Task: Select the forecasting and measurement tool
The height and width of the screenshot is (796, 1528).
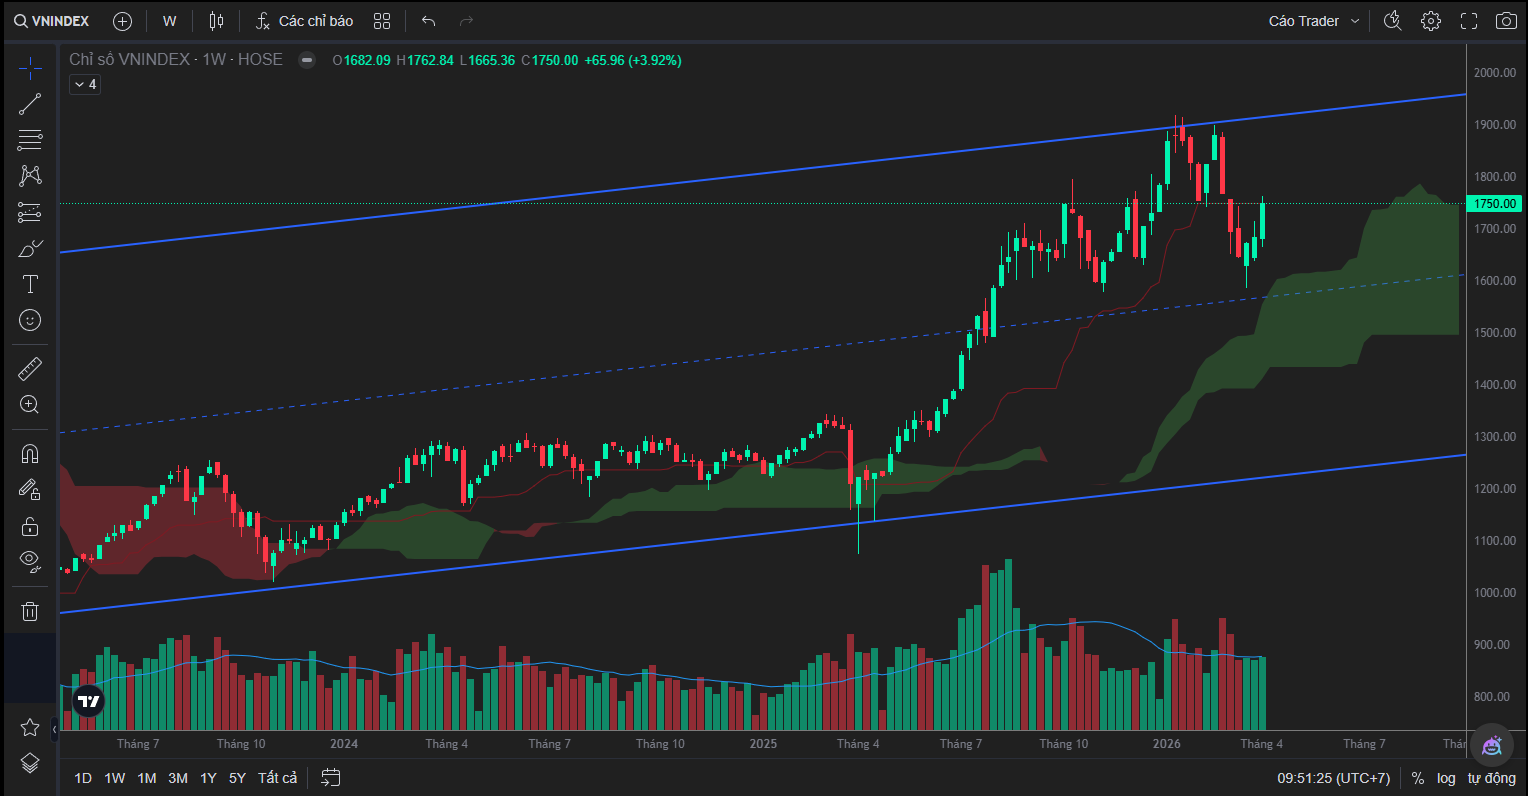Action: point(30,212)
